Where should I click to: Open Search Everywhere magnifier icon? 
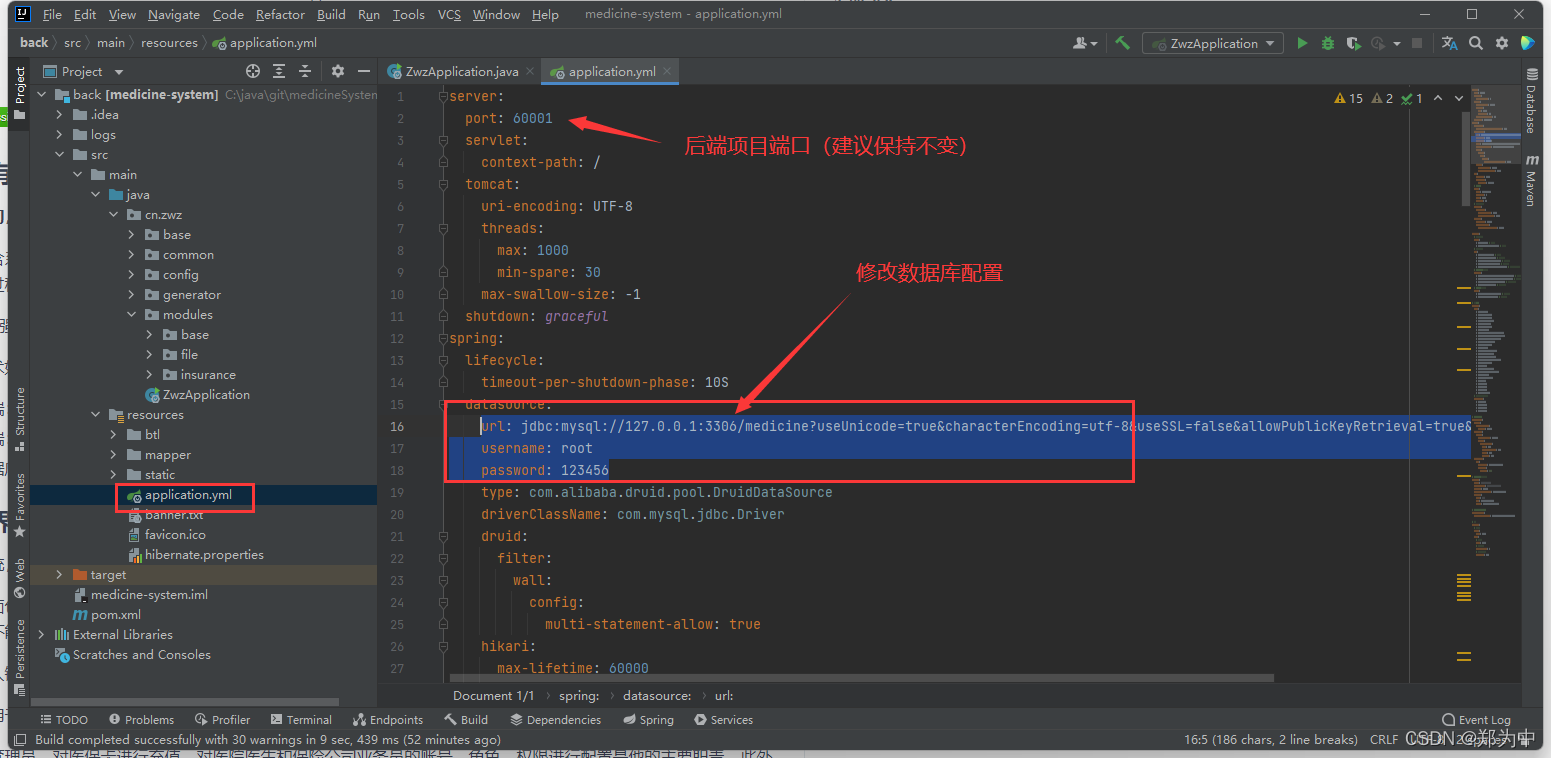(x=1476, y=43)
